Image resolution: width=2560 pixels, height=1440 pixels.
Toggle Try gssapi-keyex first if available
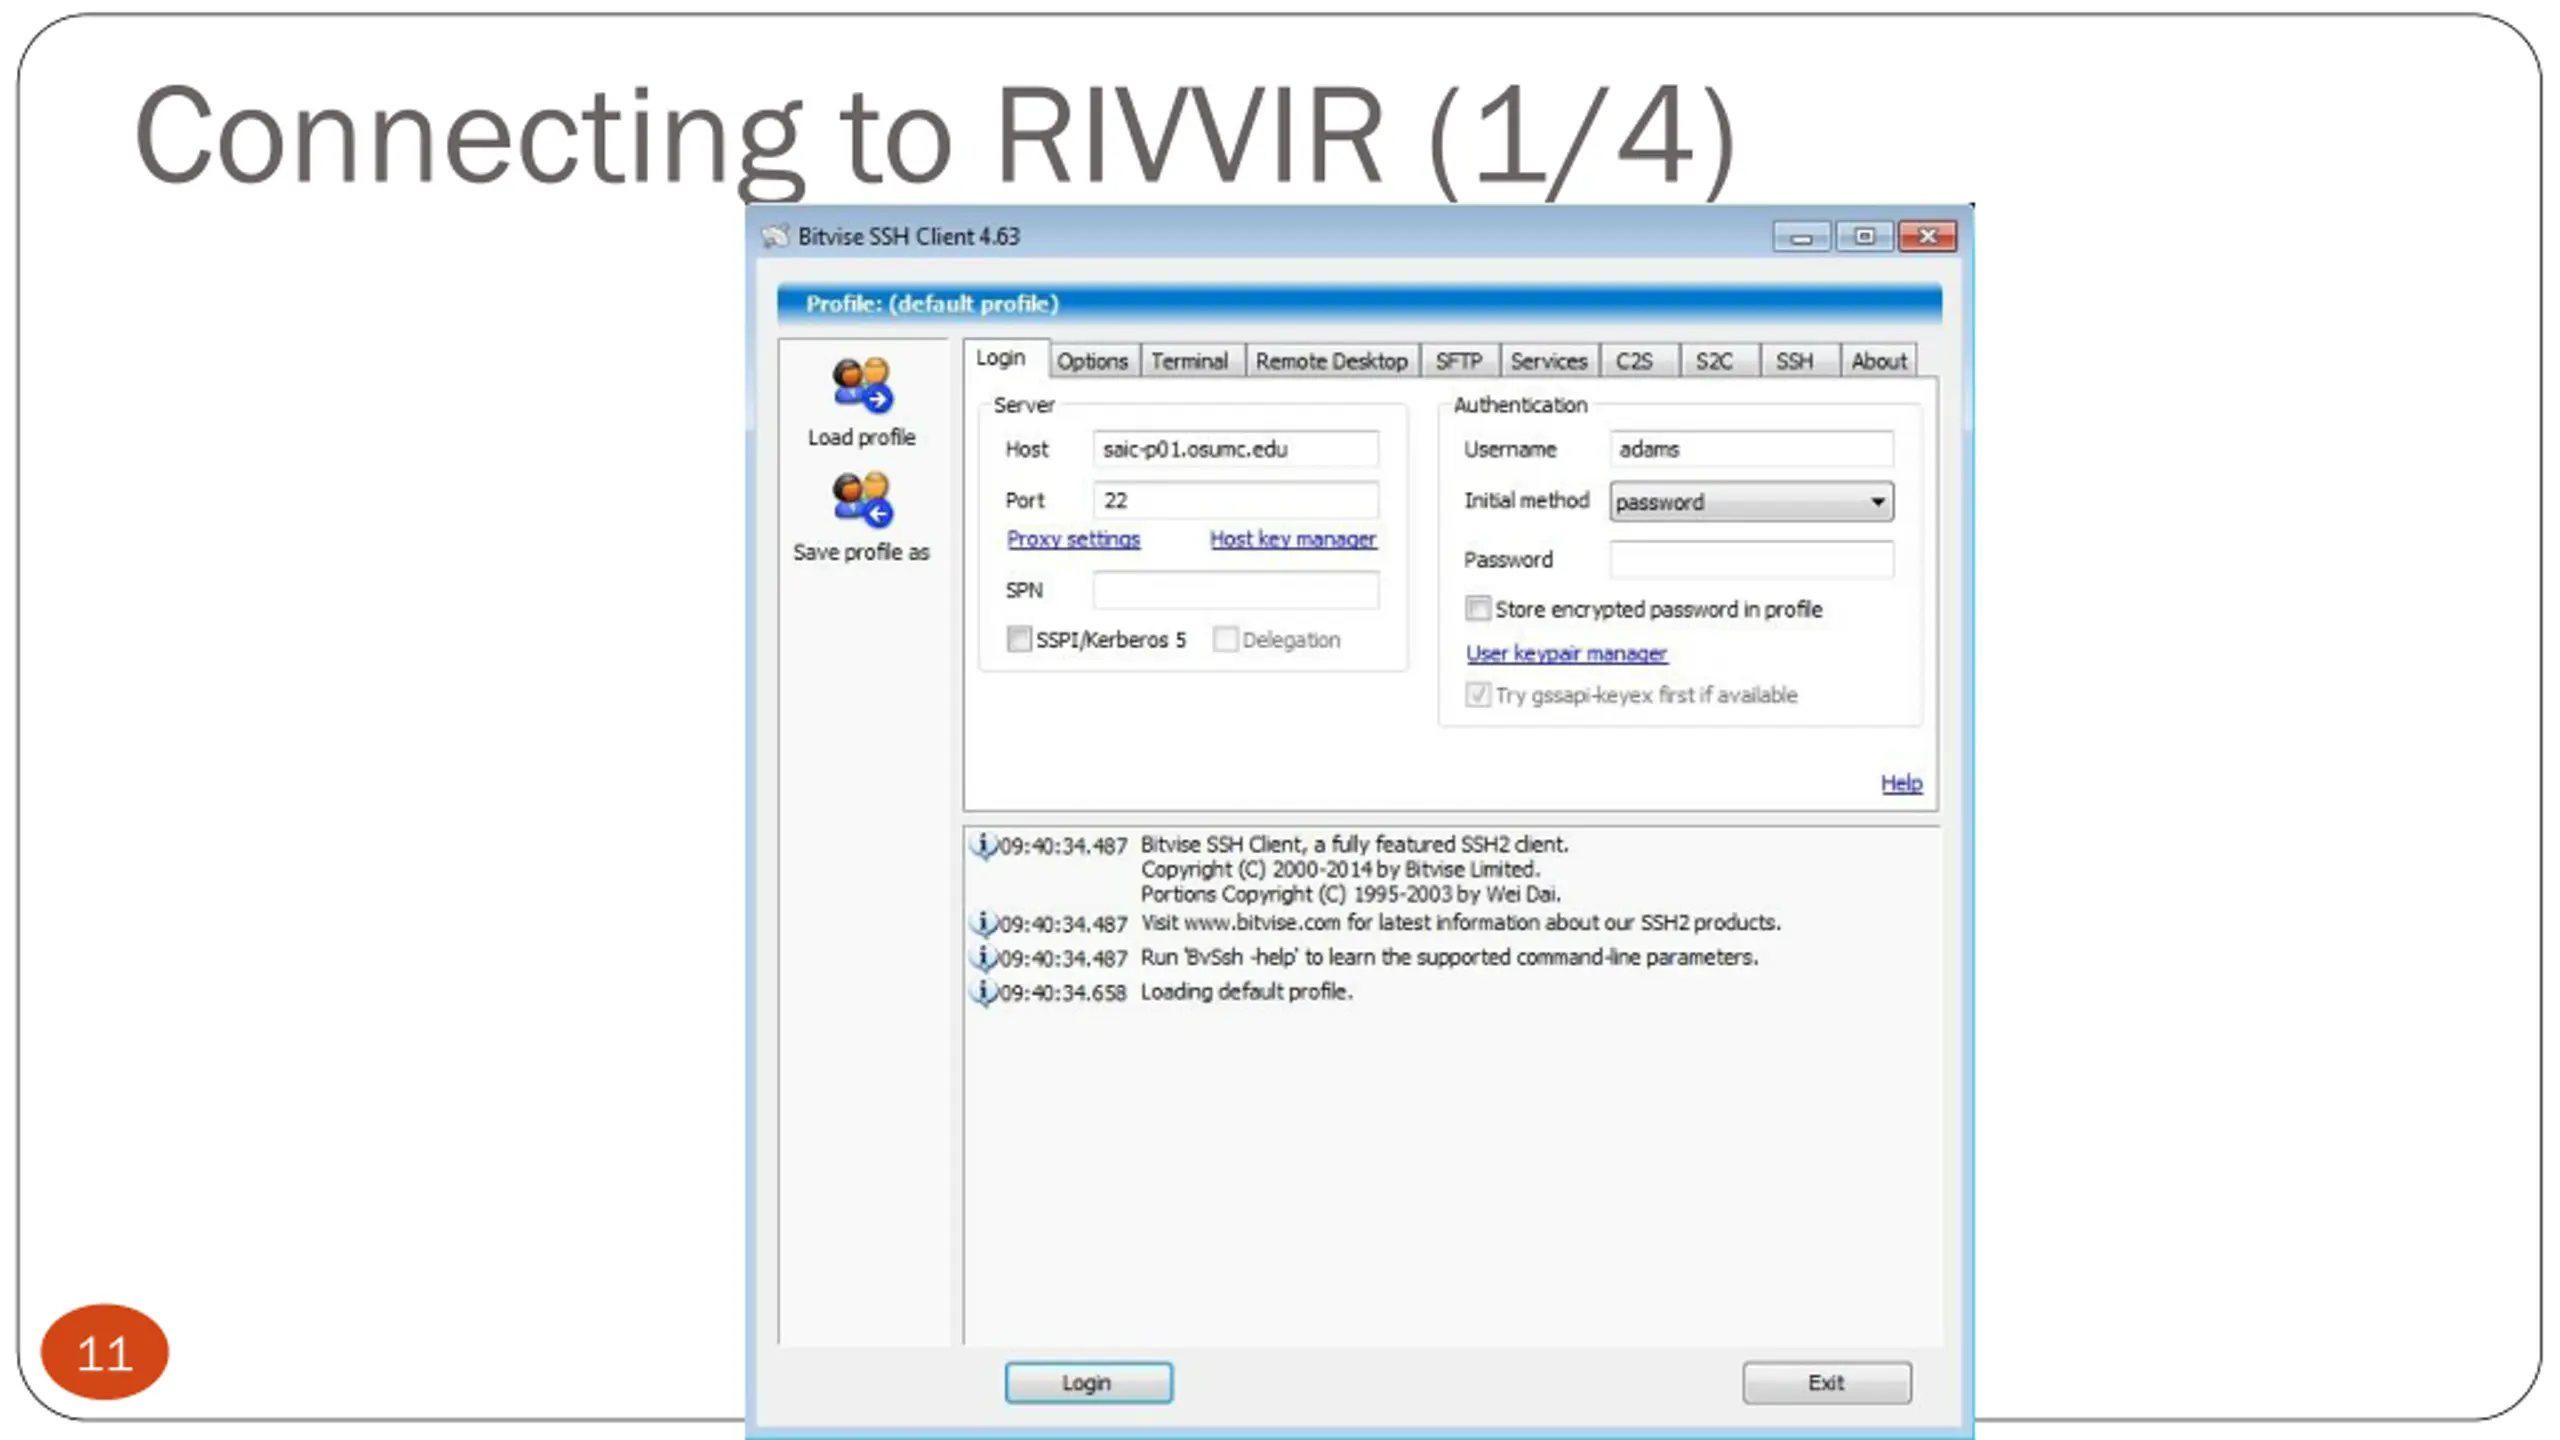coord(1477,694)
